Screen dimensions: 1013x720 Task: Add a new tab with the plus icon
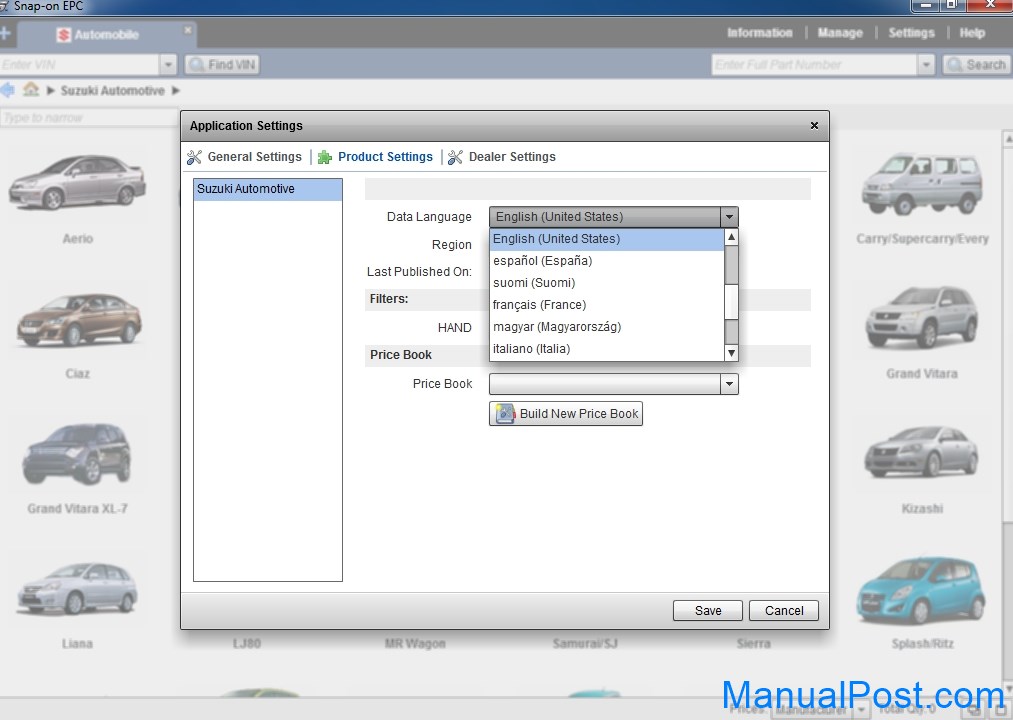click(5, 33)
